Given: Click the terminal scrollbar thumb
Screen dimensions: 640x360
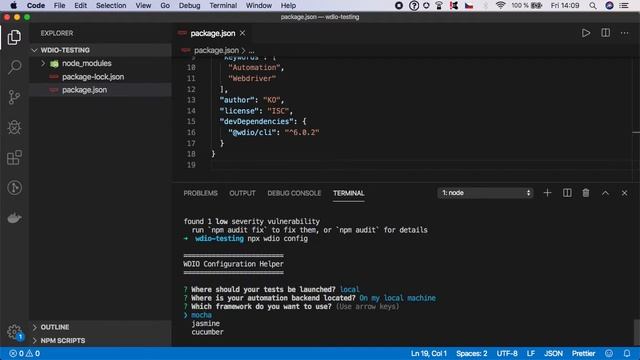Looking at the screenshot, I should 637,331.
